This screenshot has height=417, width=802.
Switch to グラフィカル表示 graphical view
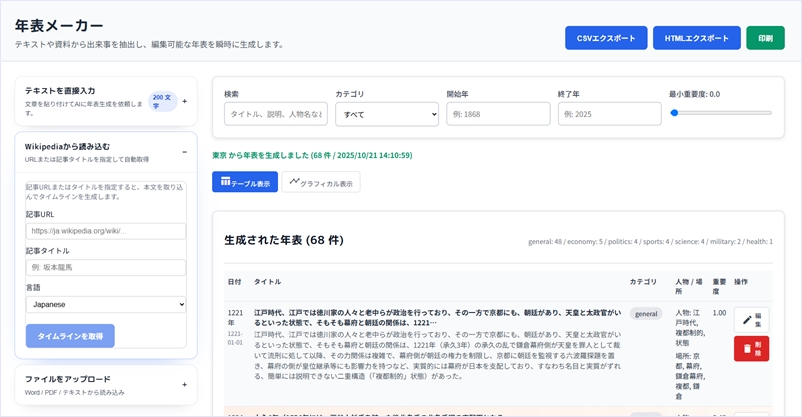(321, 183)
